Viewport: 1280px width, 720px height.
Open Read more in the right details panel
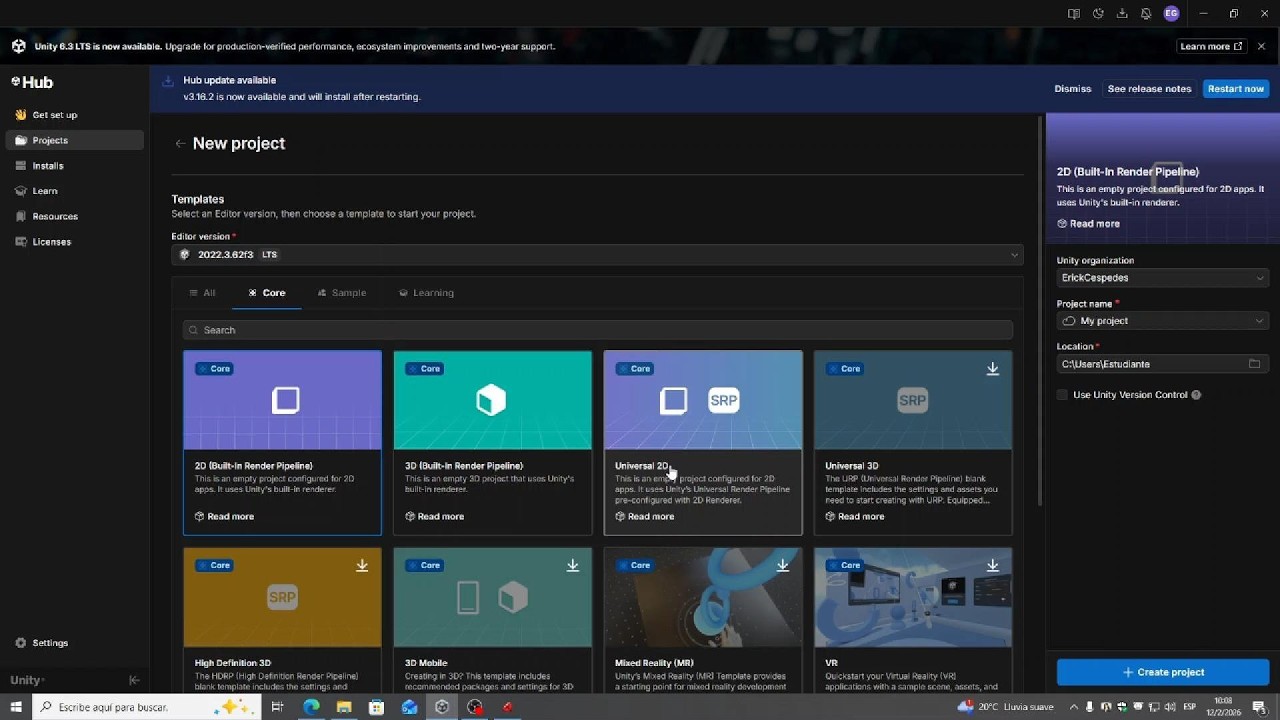tap(1088, 224)
